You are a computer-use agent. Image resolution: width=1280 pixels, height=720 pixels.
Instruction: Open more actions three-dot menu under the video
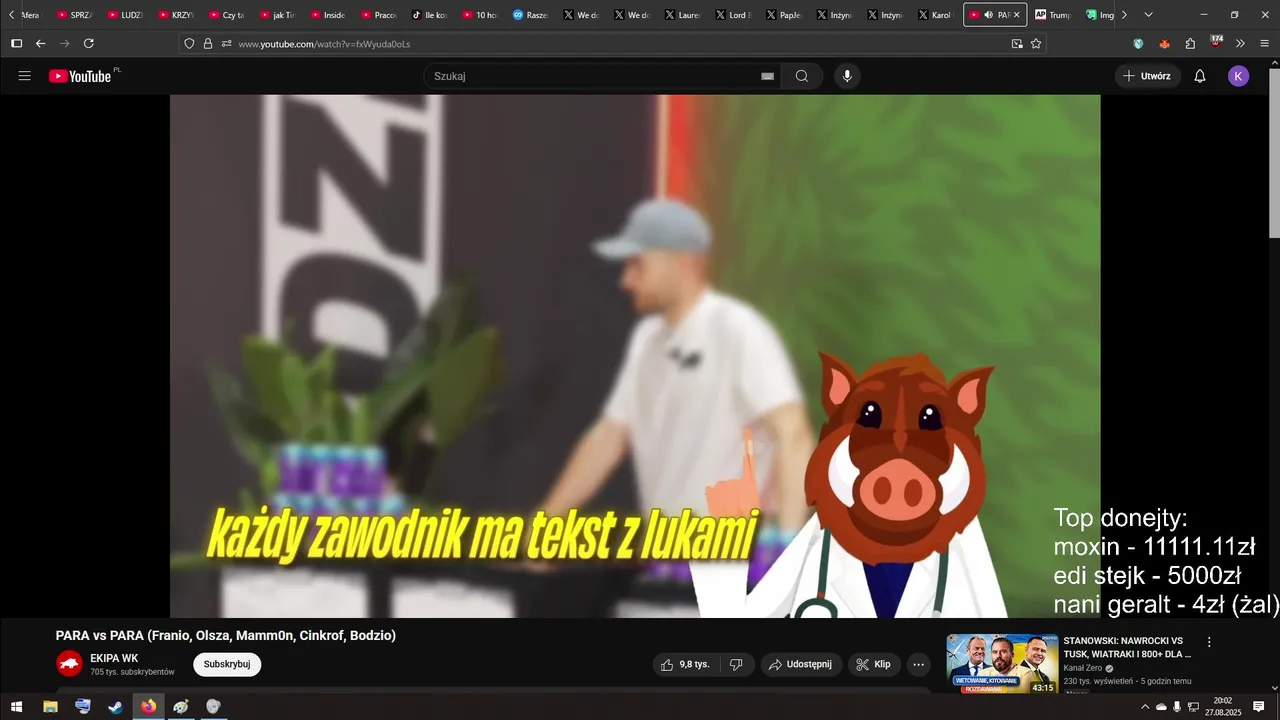click(919, 664)
